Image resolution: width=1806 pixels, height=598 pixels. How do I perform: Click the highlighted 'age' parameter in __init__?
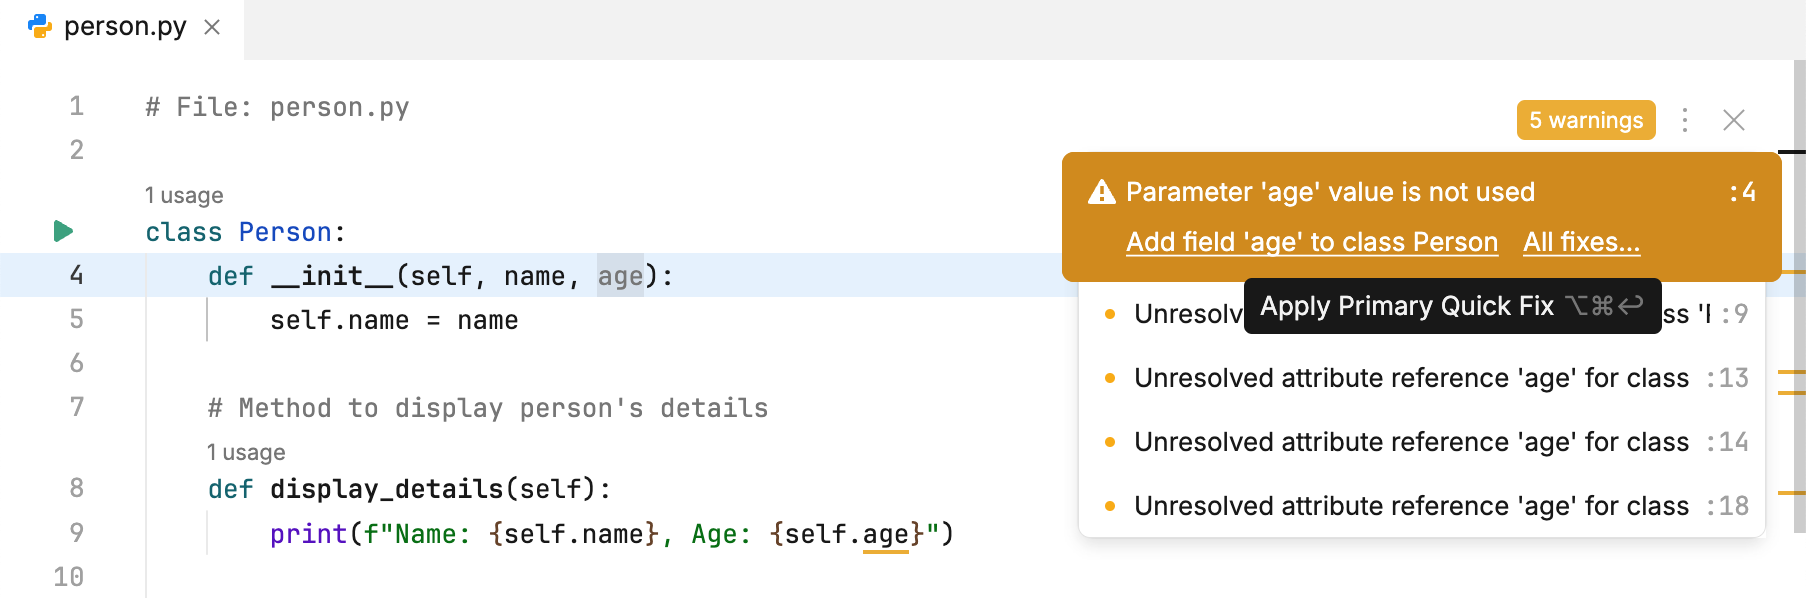(x=620, y=276)
